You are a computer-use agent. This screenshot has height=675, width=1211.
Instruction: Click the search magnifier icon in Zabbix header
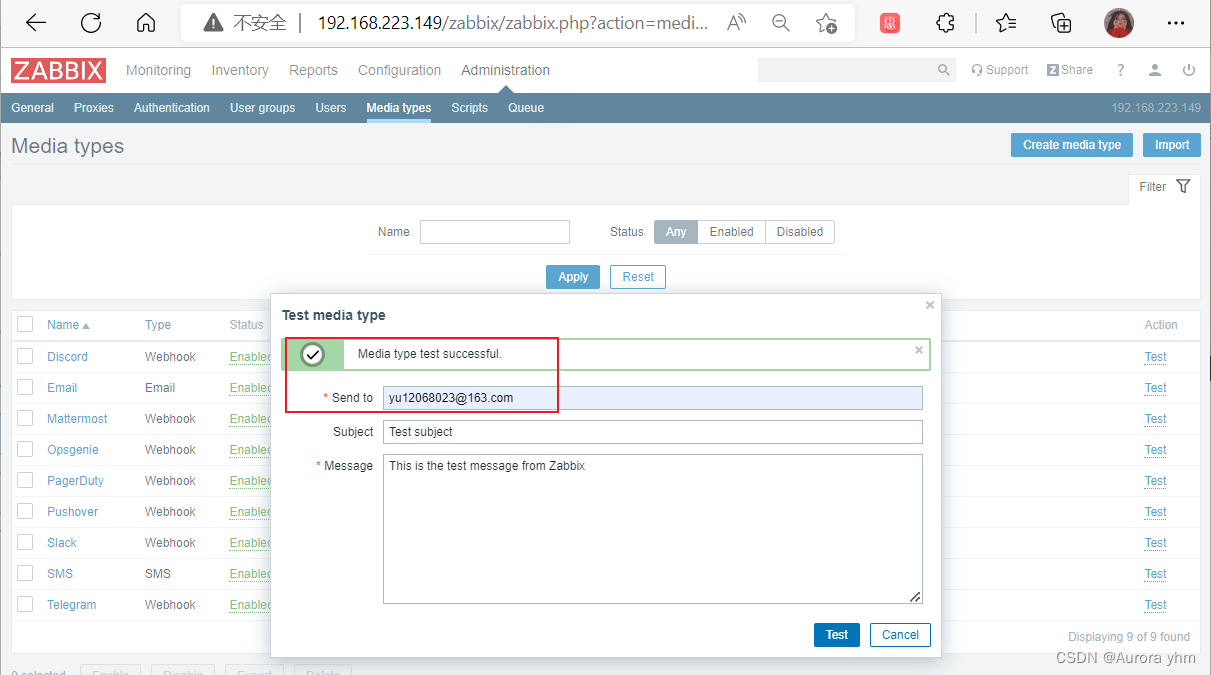pyautogui.click(x=943, y=70)
